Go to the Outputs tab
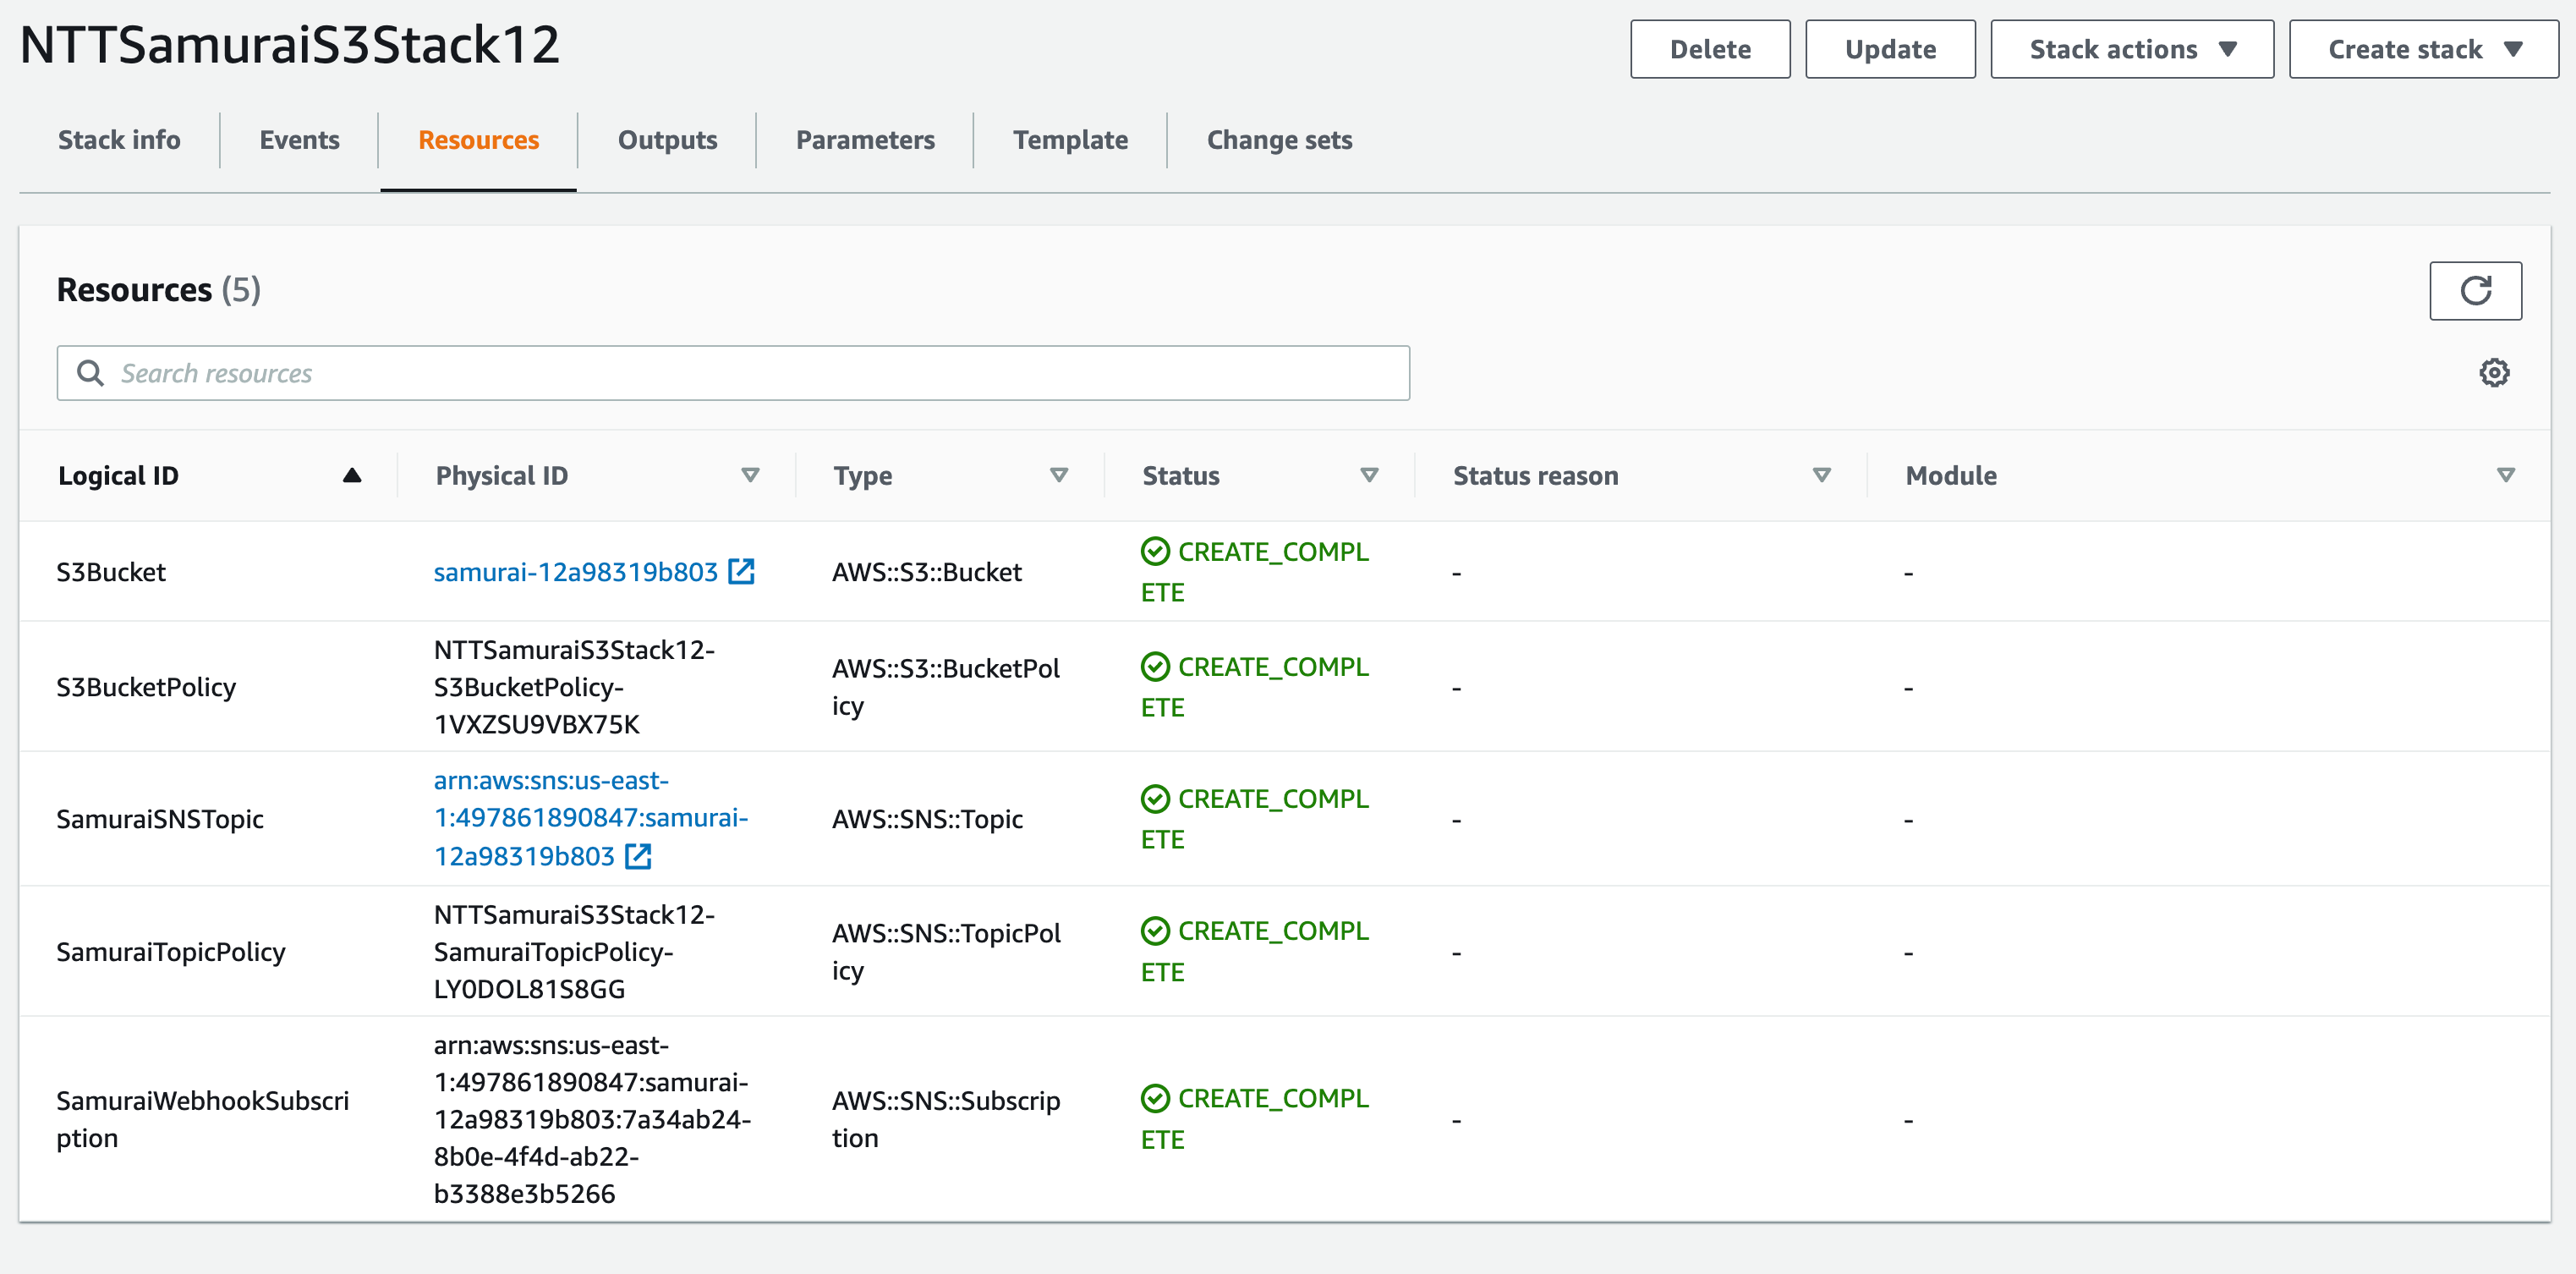Screen dimensions: 2576x1274 click(667, 140)
